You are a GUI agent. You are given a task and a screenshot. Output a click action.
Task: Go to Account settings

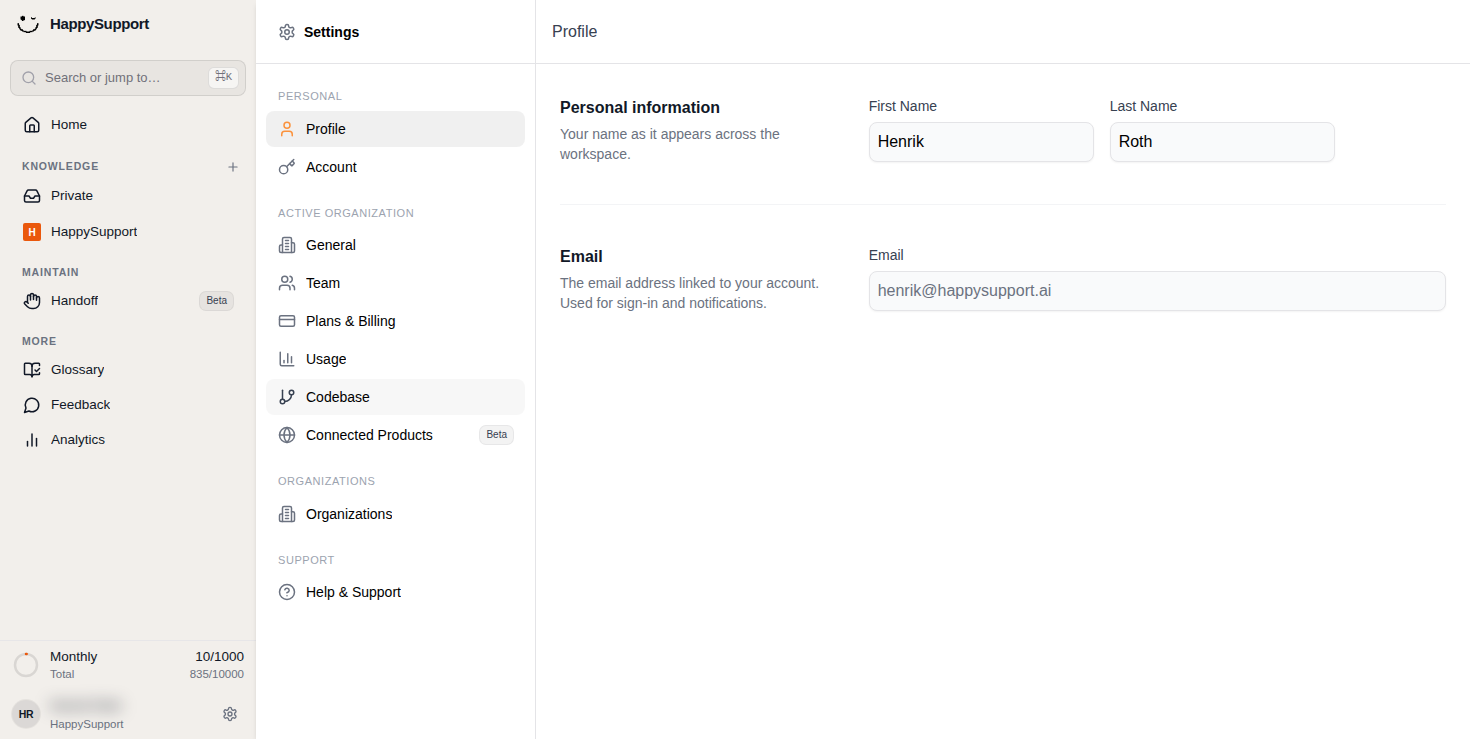pos(395,167)
